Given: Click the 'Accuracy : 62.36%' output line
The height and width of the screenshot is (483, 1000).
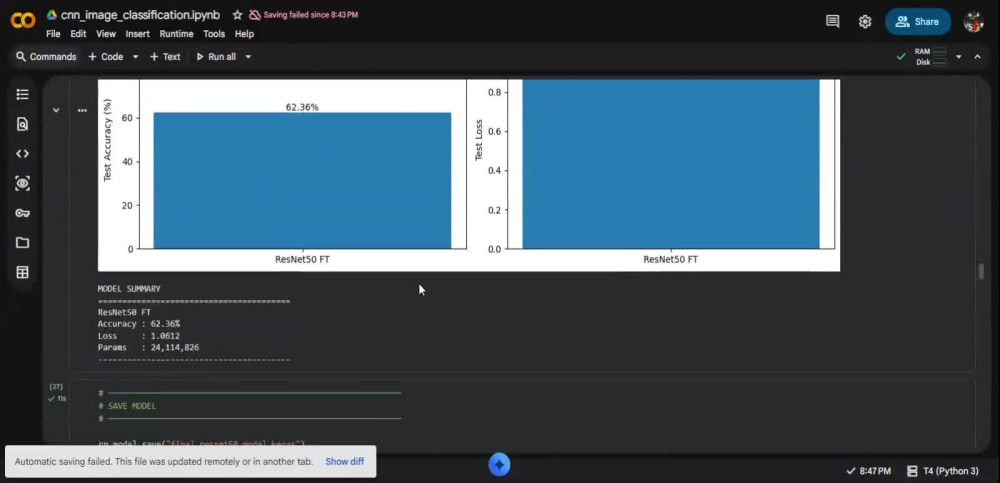Looking at the screenshot, I should [x=138, y=324].
